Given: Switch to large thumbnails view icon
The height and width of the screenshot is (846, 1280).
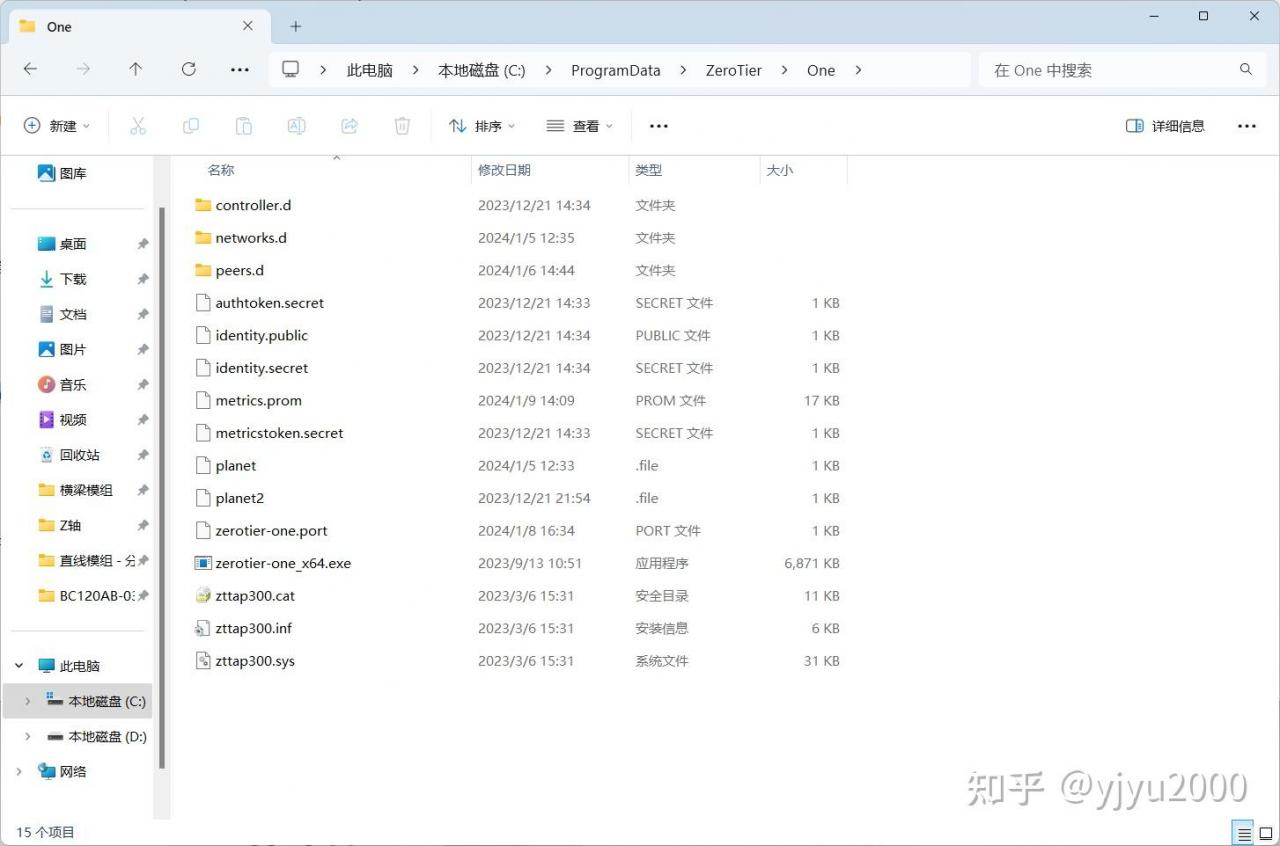Looking at the screenshot, I should pos(1265,833).
